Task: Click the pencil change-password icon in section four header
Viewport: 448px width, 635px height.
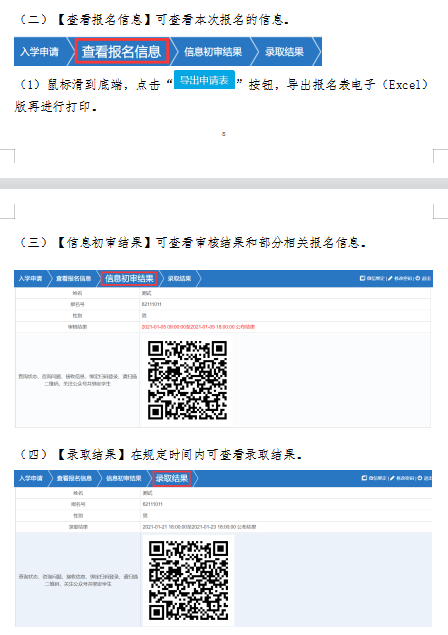Action: pyautogui.click(x=393, y=478)
